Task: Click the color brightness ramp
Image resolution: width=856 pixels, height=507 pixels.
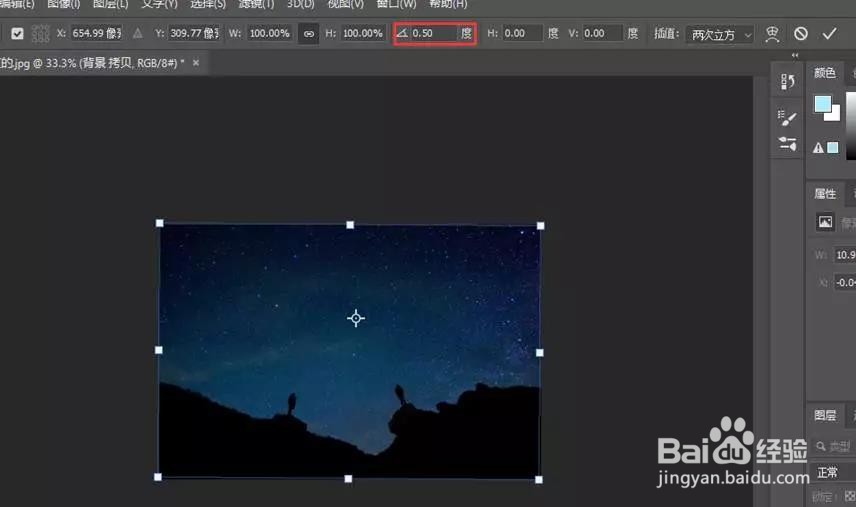Action: pos(851,126)
